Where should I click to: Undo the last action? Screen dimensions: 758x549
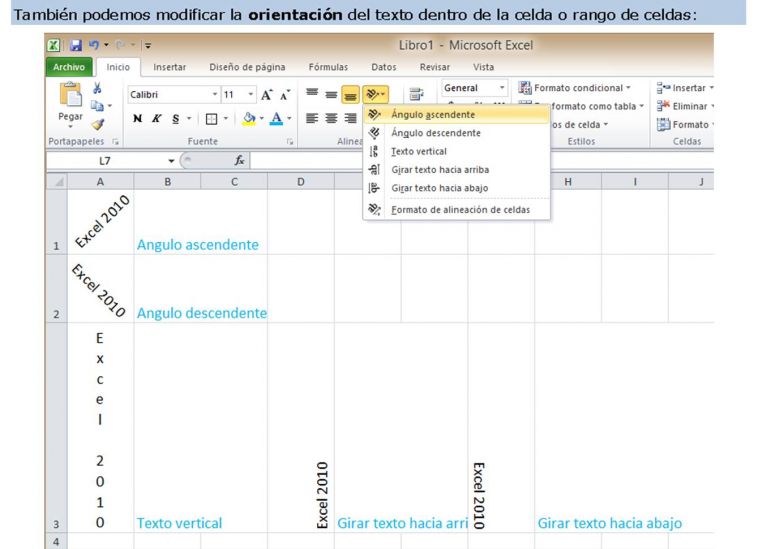pyautogui.click(x=94, y=45)
